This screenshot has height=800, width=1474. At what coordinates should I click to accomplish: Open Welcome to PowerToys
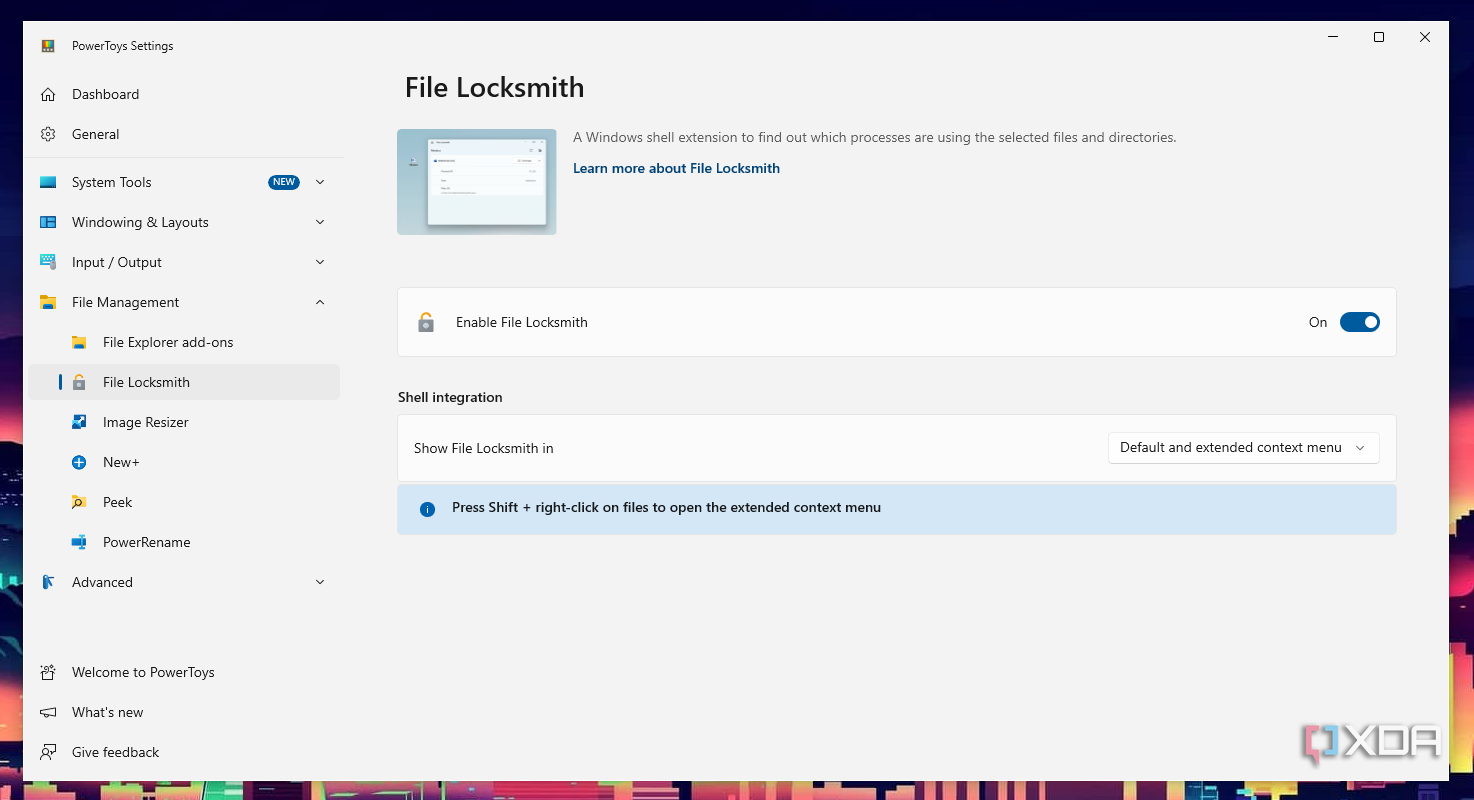pyautogui.click(x=184, y=672)
